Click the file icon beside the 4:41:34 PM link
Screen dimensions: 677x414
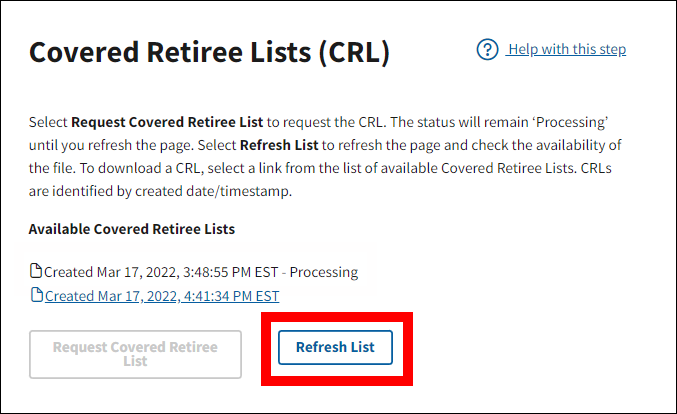[x=36, y=295]
